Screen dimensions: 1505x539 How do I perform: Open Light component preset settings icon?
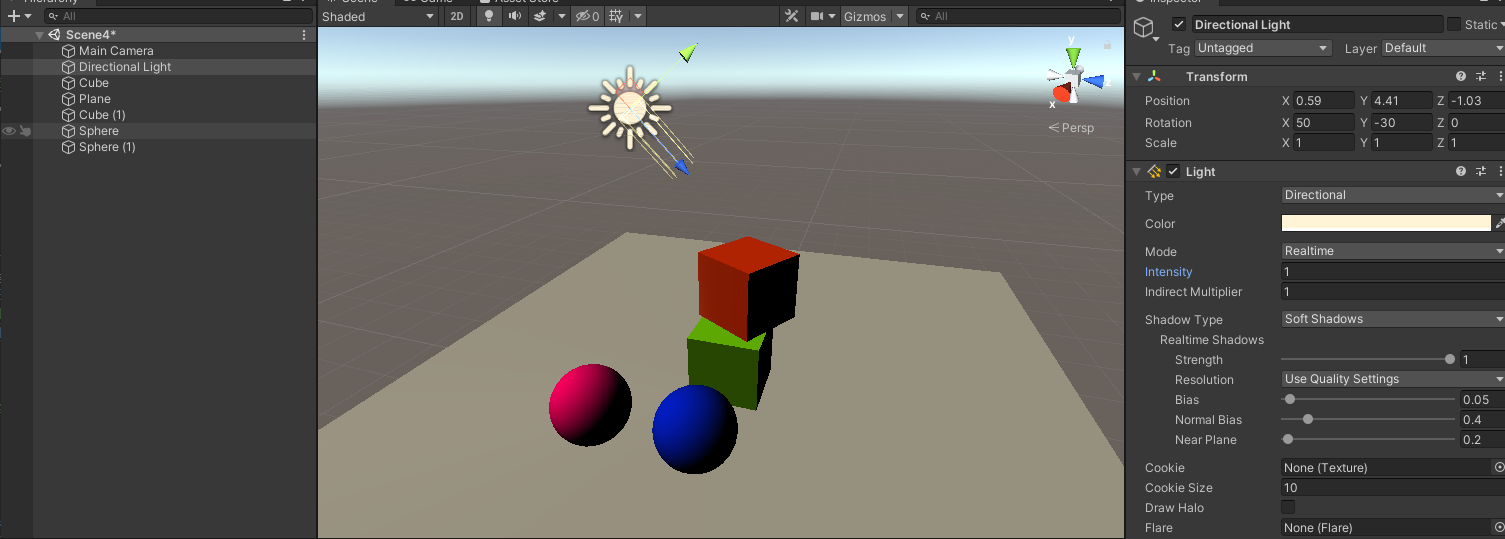1481,172
